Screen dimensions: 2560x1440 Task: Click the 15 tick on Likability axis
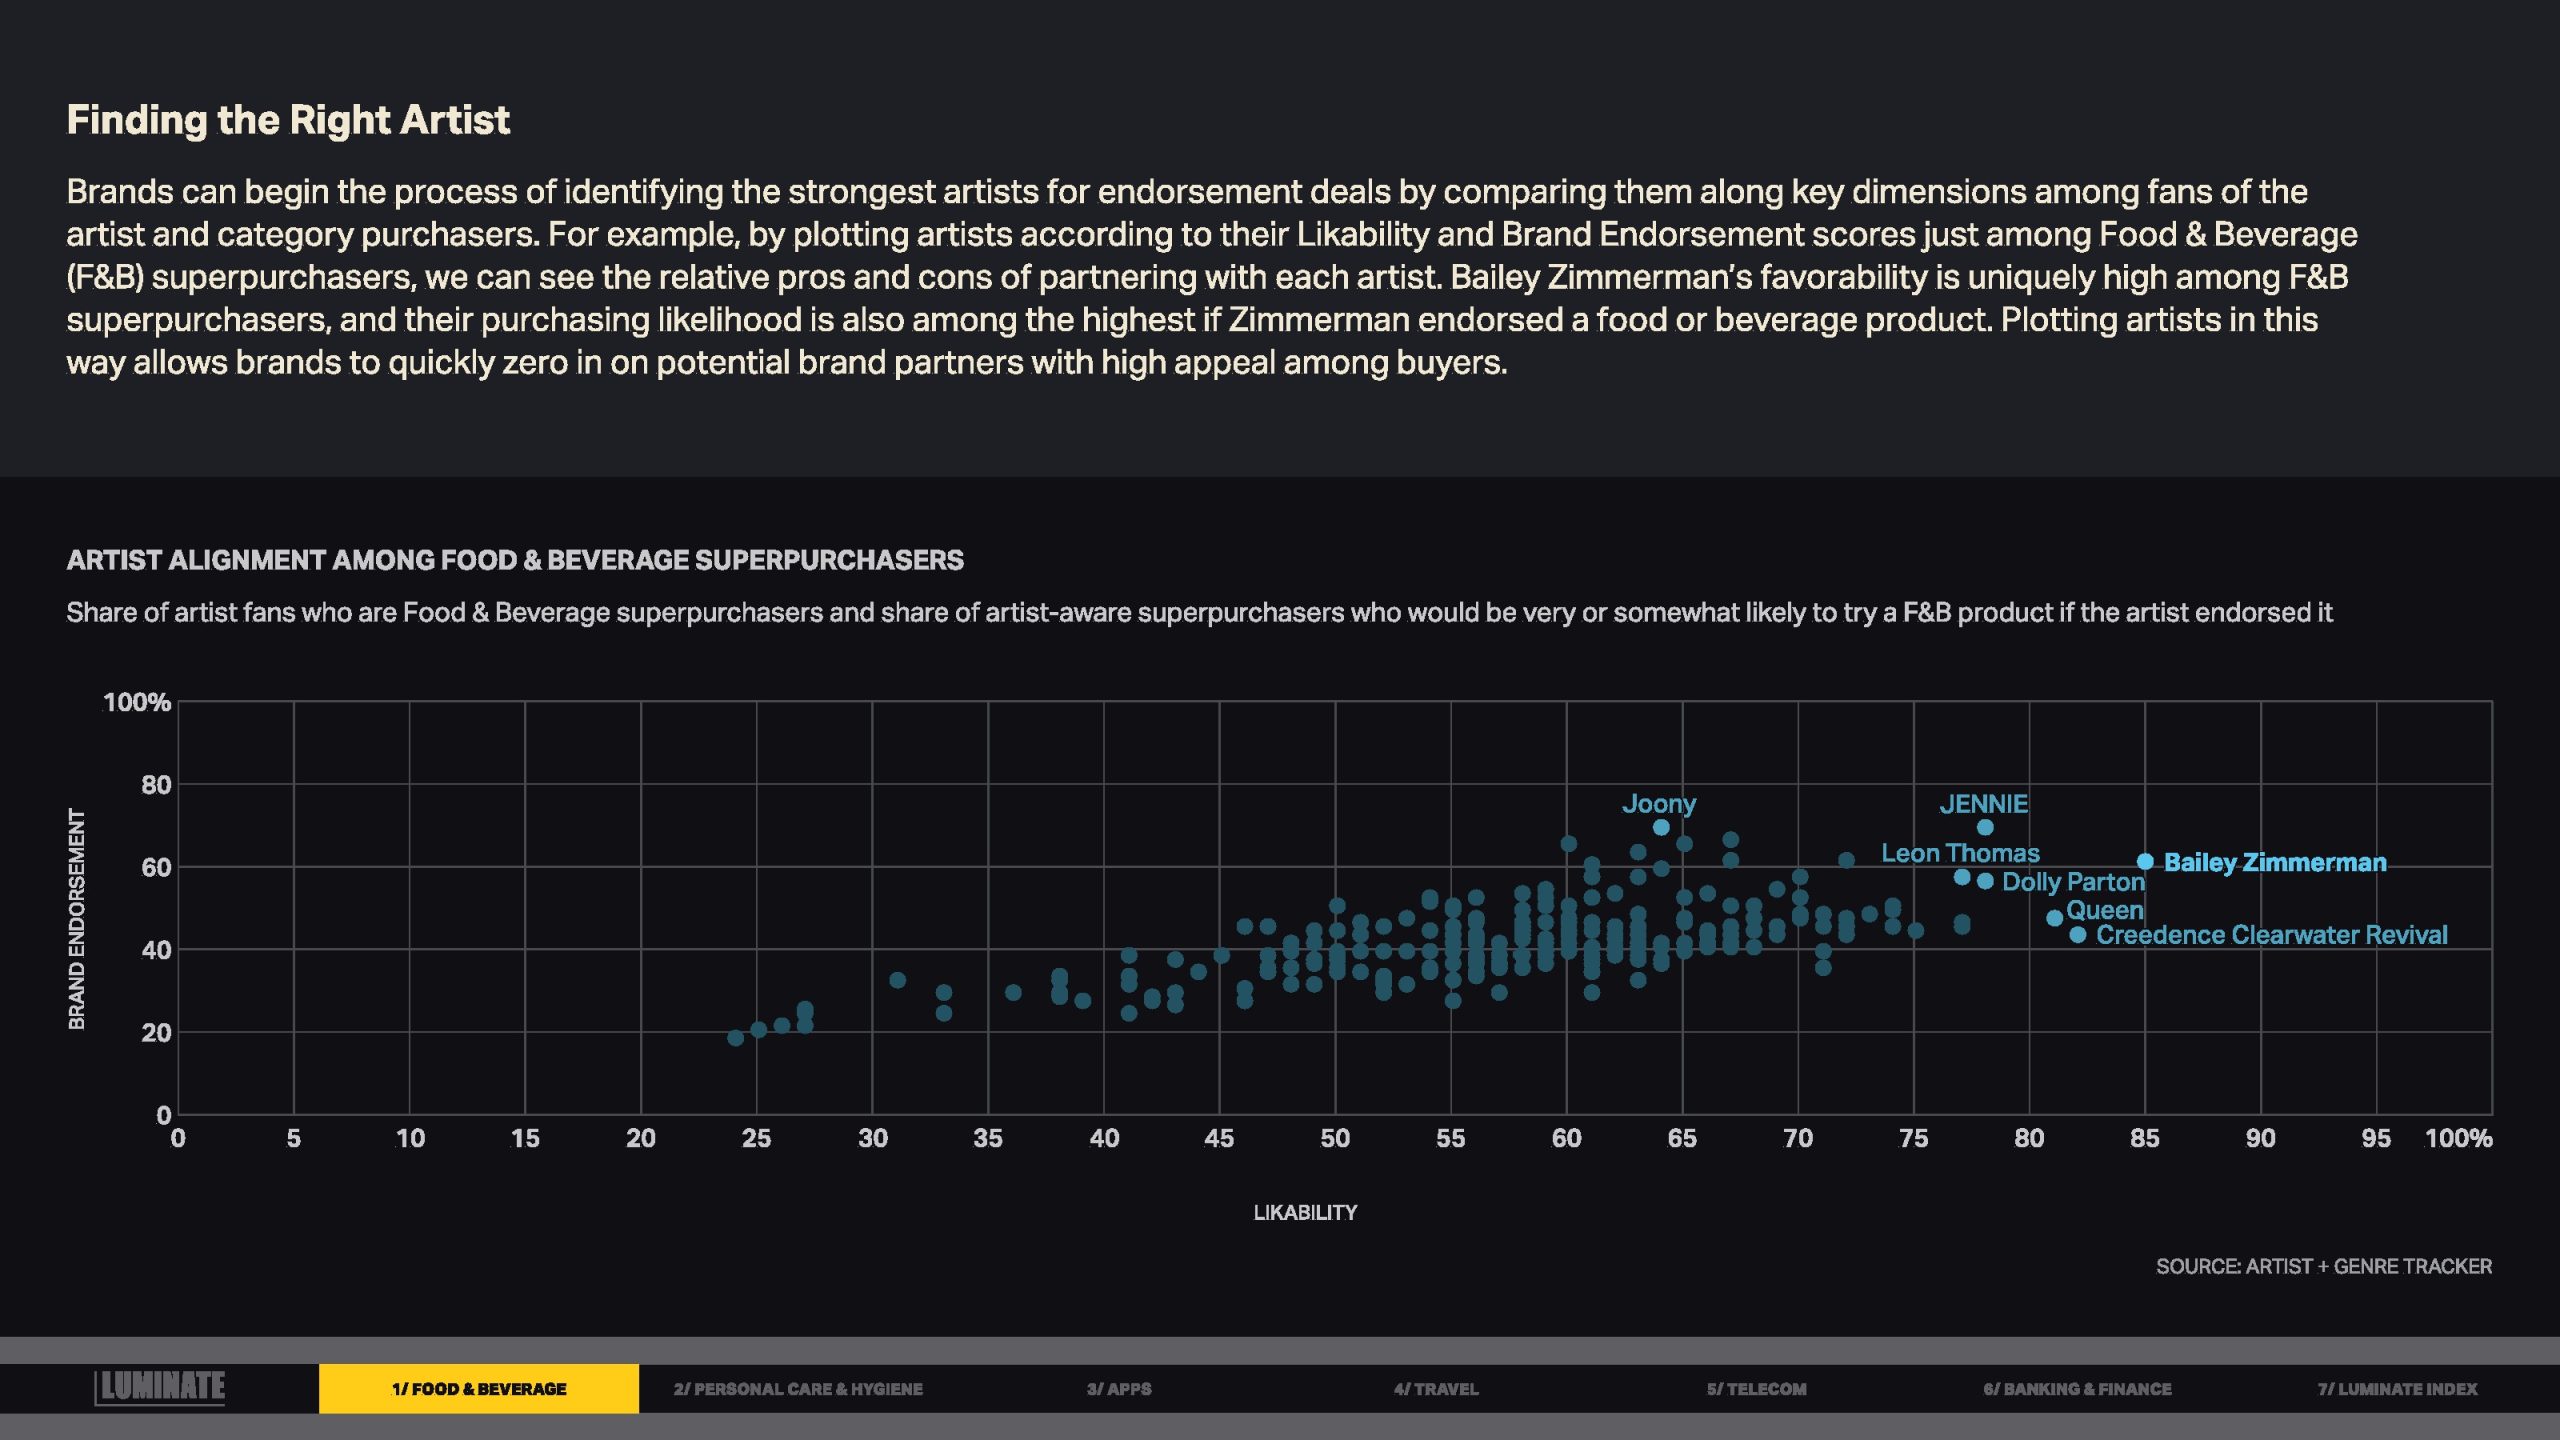pyautogui.click(x=525, y=1138)
